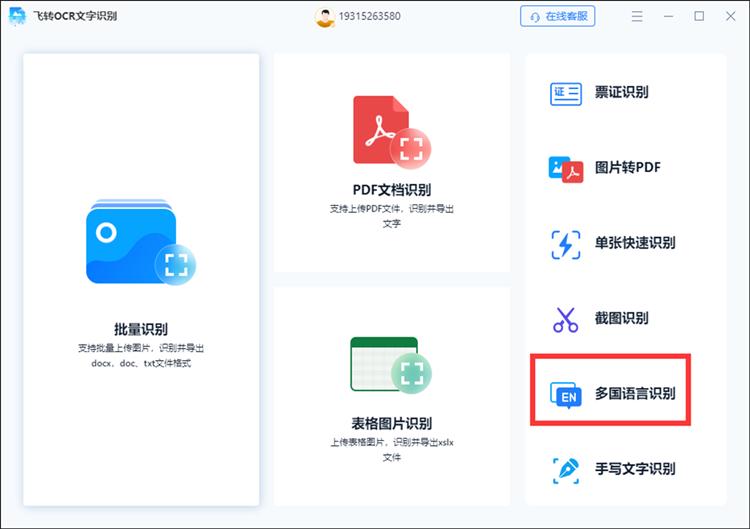Click the red PDF document icon
Viewport: 750px width, 529px height.
(392, 132)
